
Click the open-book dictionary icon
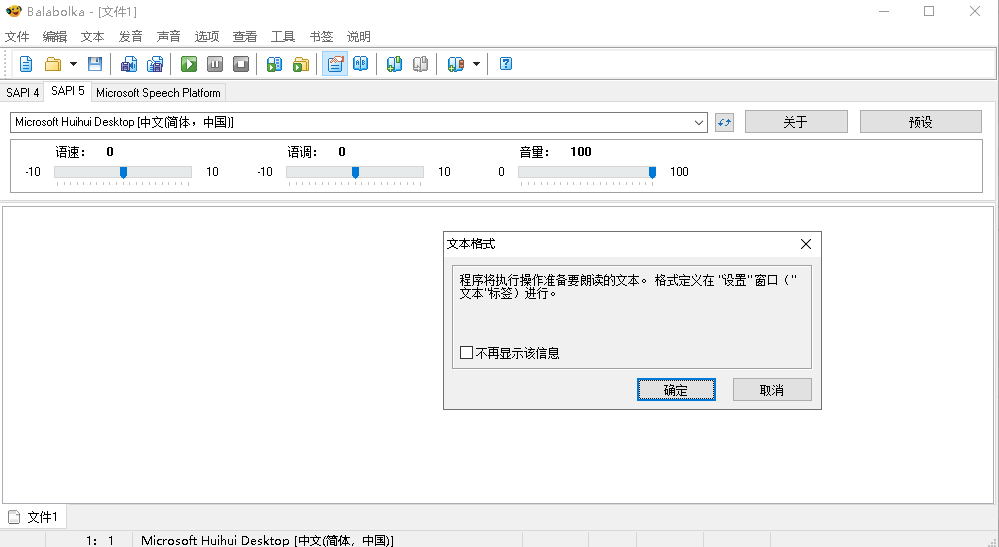[x=361, y=64]
